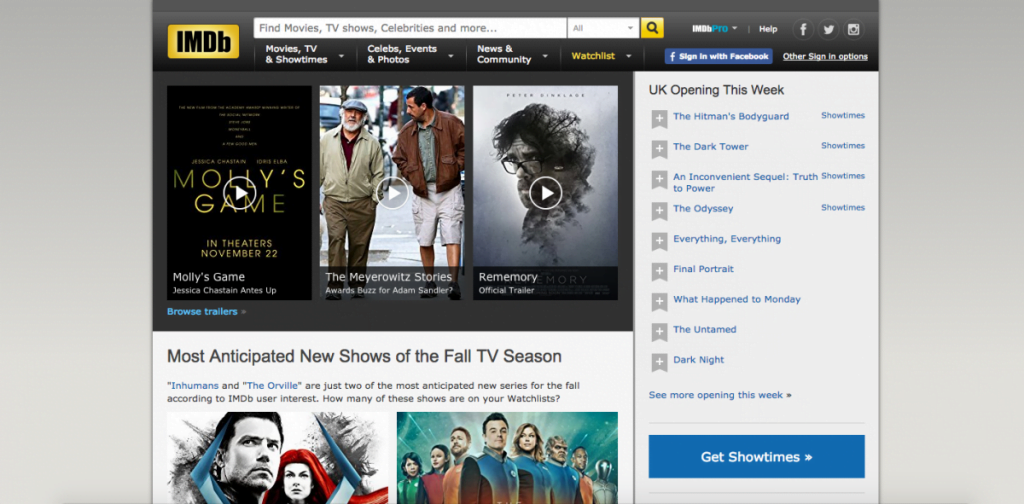Open IMDb's Instagram page icon

click(x=854, y=30)
